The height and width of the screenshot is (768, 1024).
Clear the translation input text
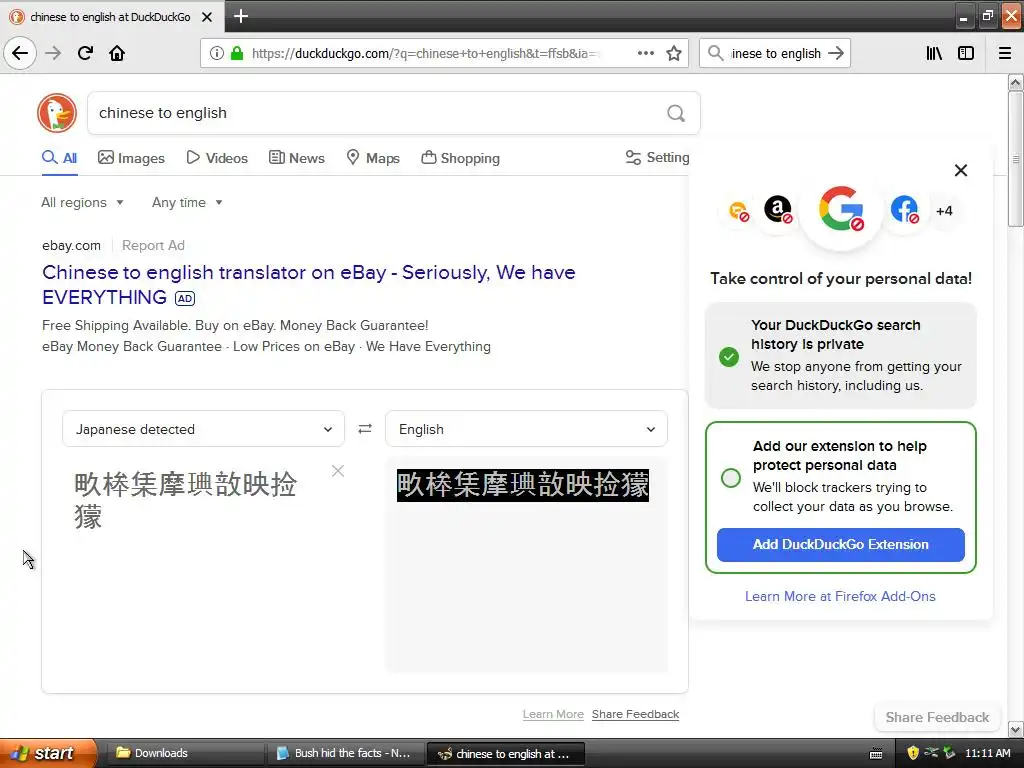[338, 471]
